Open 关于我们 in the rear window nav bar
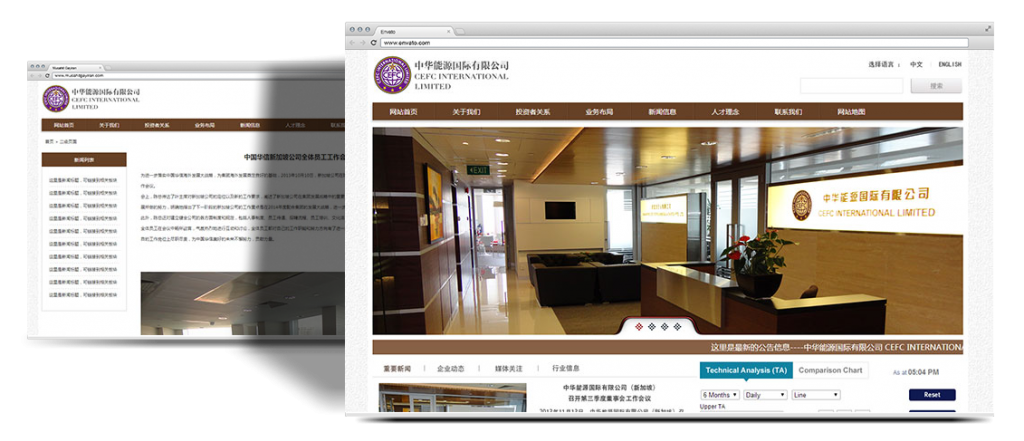Image resolution: width=1024 pixels, height=441 pixels. click(x=109, y=125)
